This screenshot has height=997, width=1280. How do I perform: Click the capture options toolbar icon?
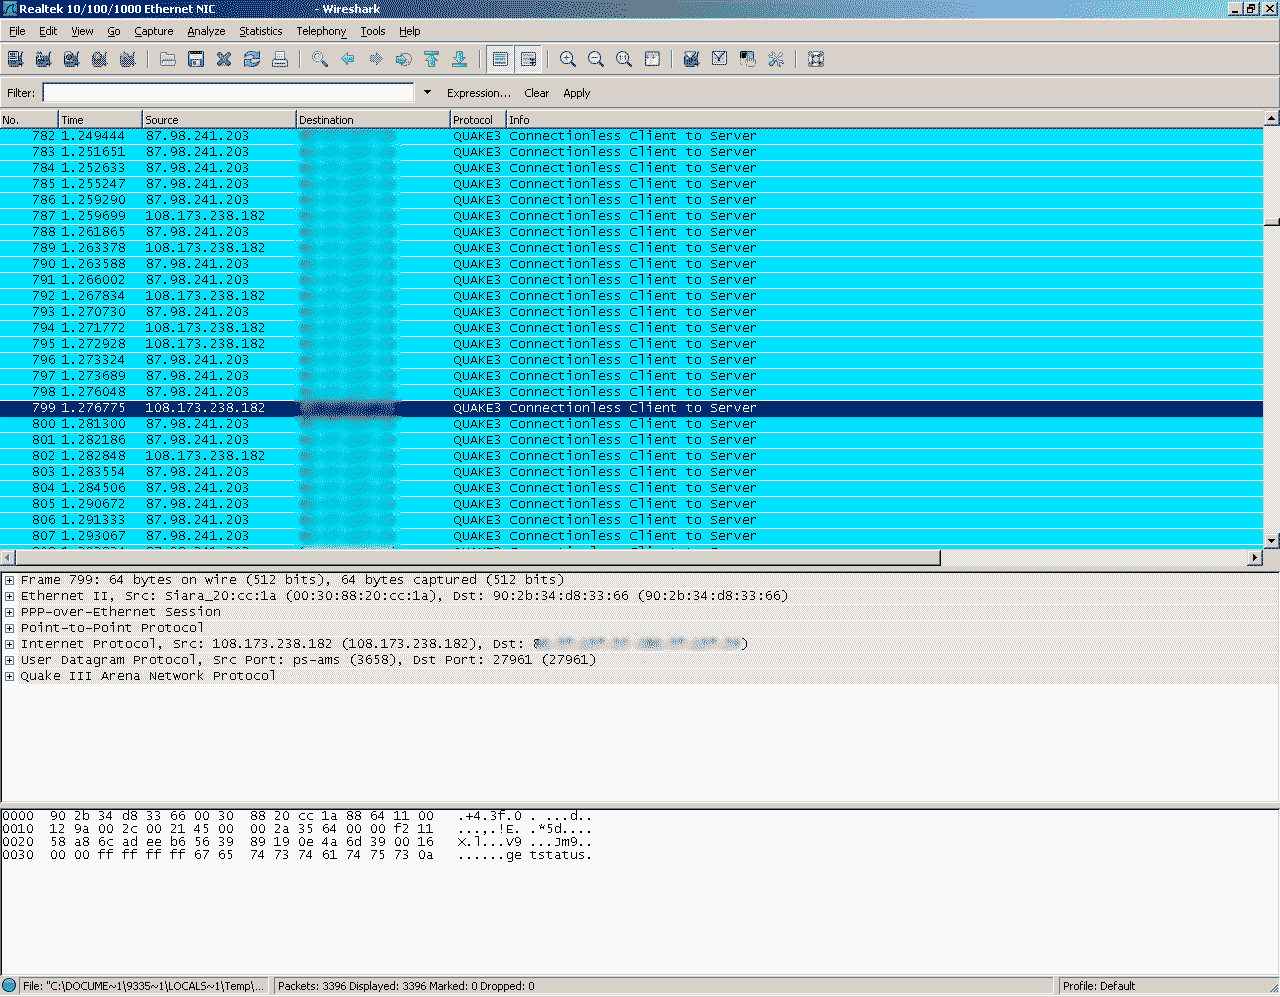43,60
